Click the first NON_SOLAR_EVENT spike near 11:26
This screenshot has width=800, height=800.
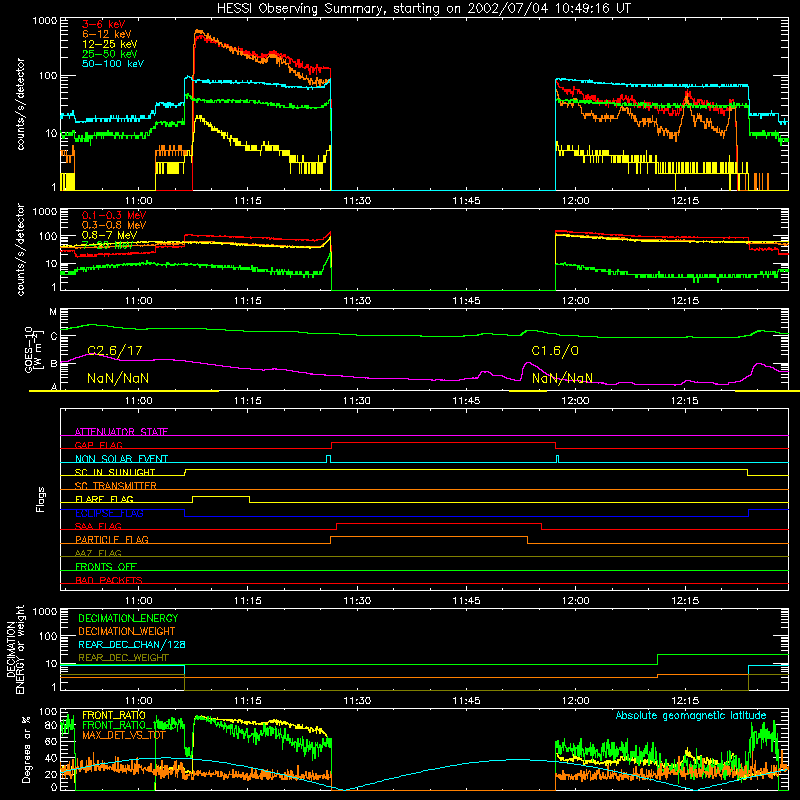329,459
